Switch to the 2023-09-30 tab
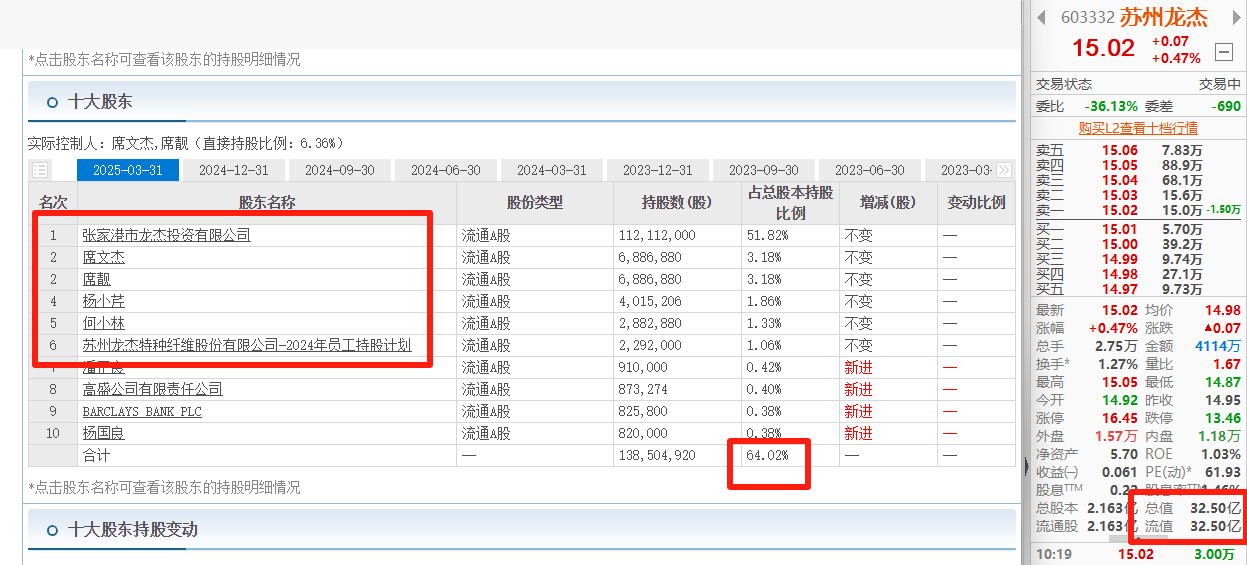 (x=764, y=170)
